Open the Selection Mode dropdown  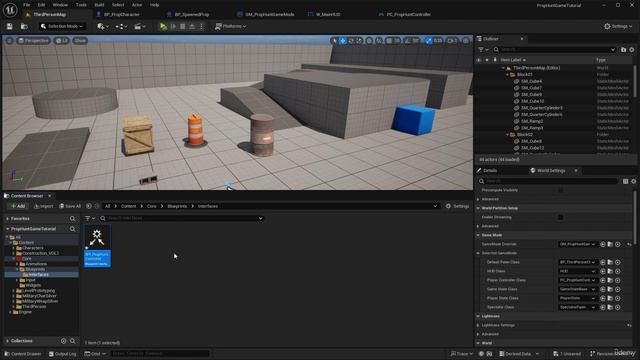(62, 26)
